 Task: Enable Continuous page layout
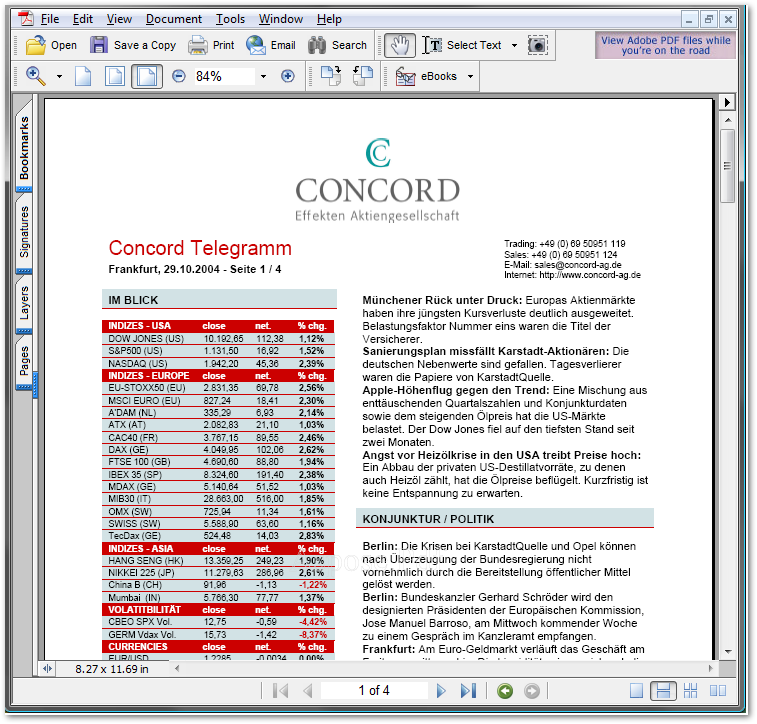pos(662,691)
